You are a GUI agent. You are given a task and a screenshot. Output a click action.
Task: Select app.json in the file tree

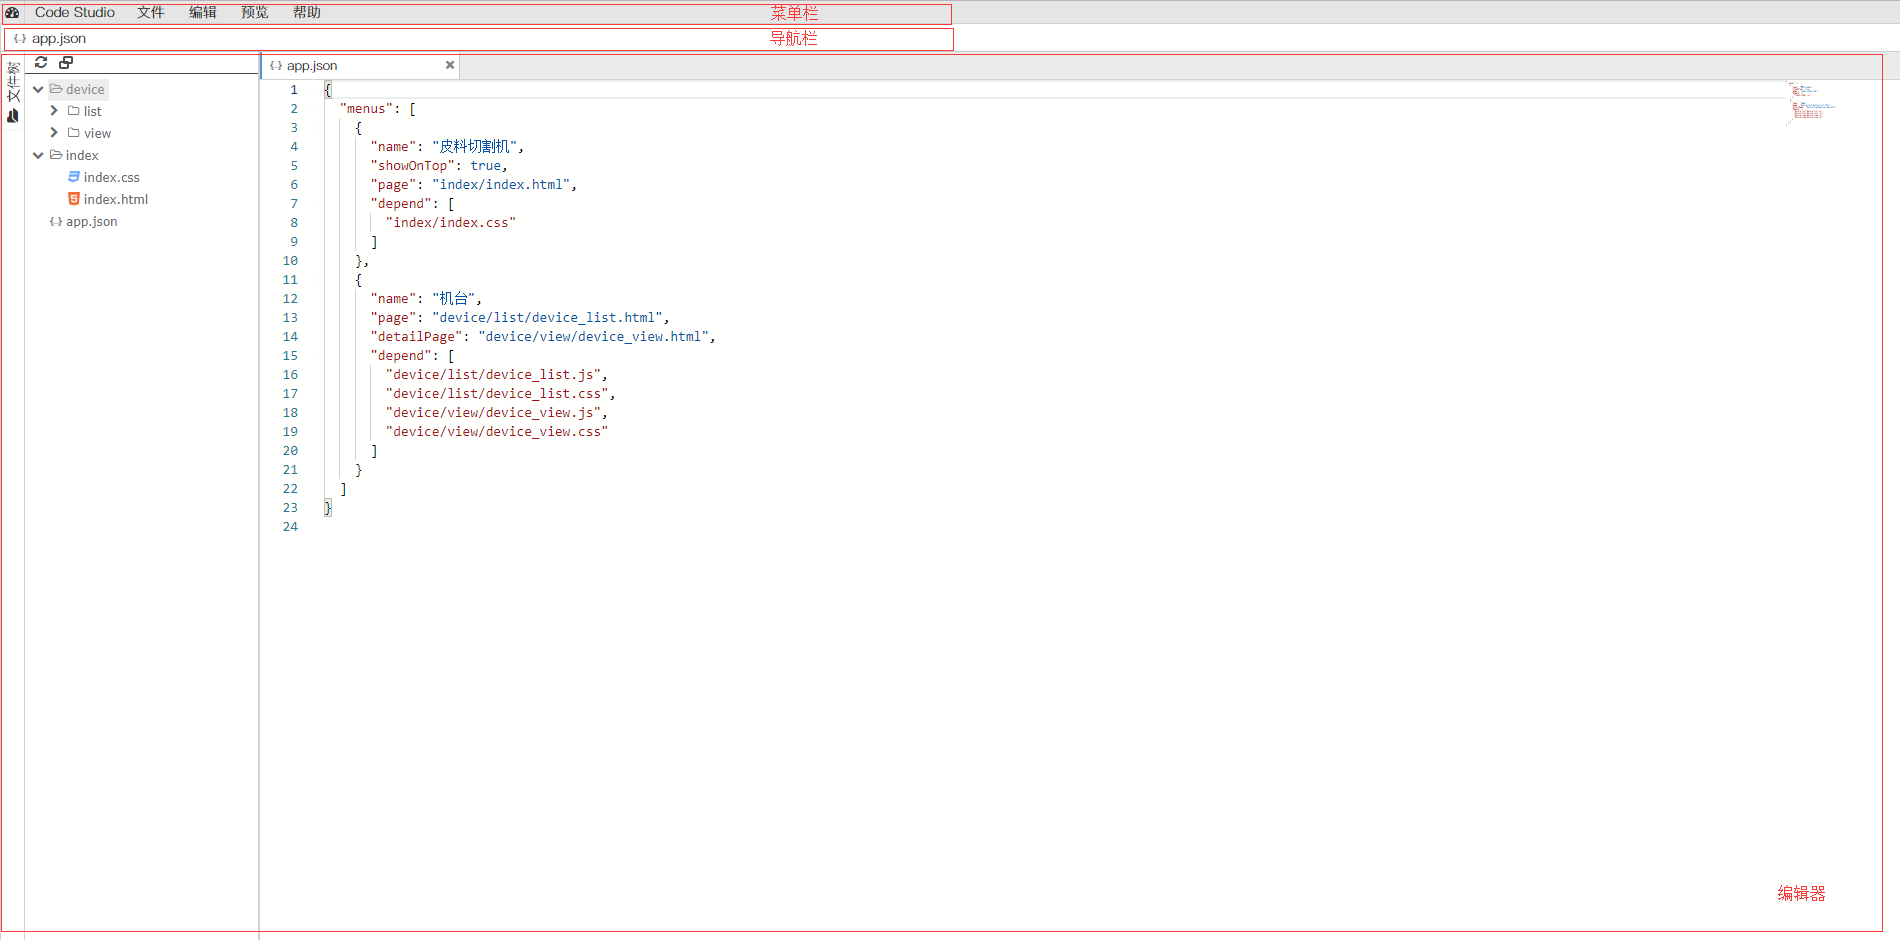91,221
